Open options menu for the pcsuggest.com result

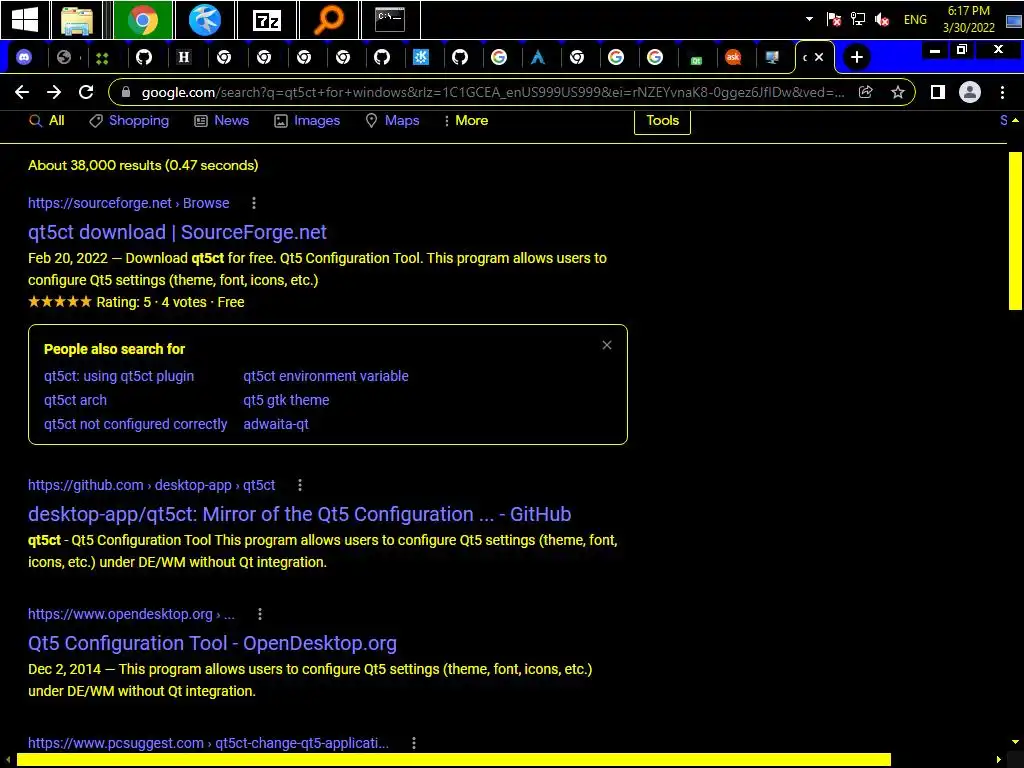(414, 743)
